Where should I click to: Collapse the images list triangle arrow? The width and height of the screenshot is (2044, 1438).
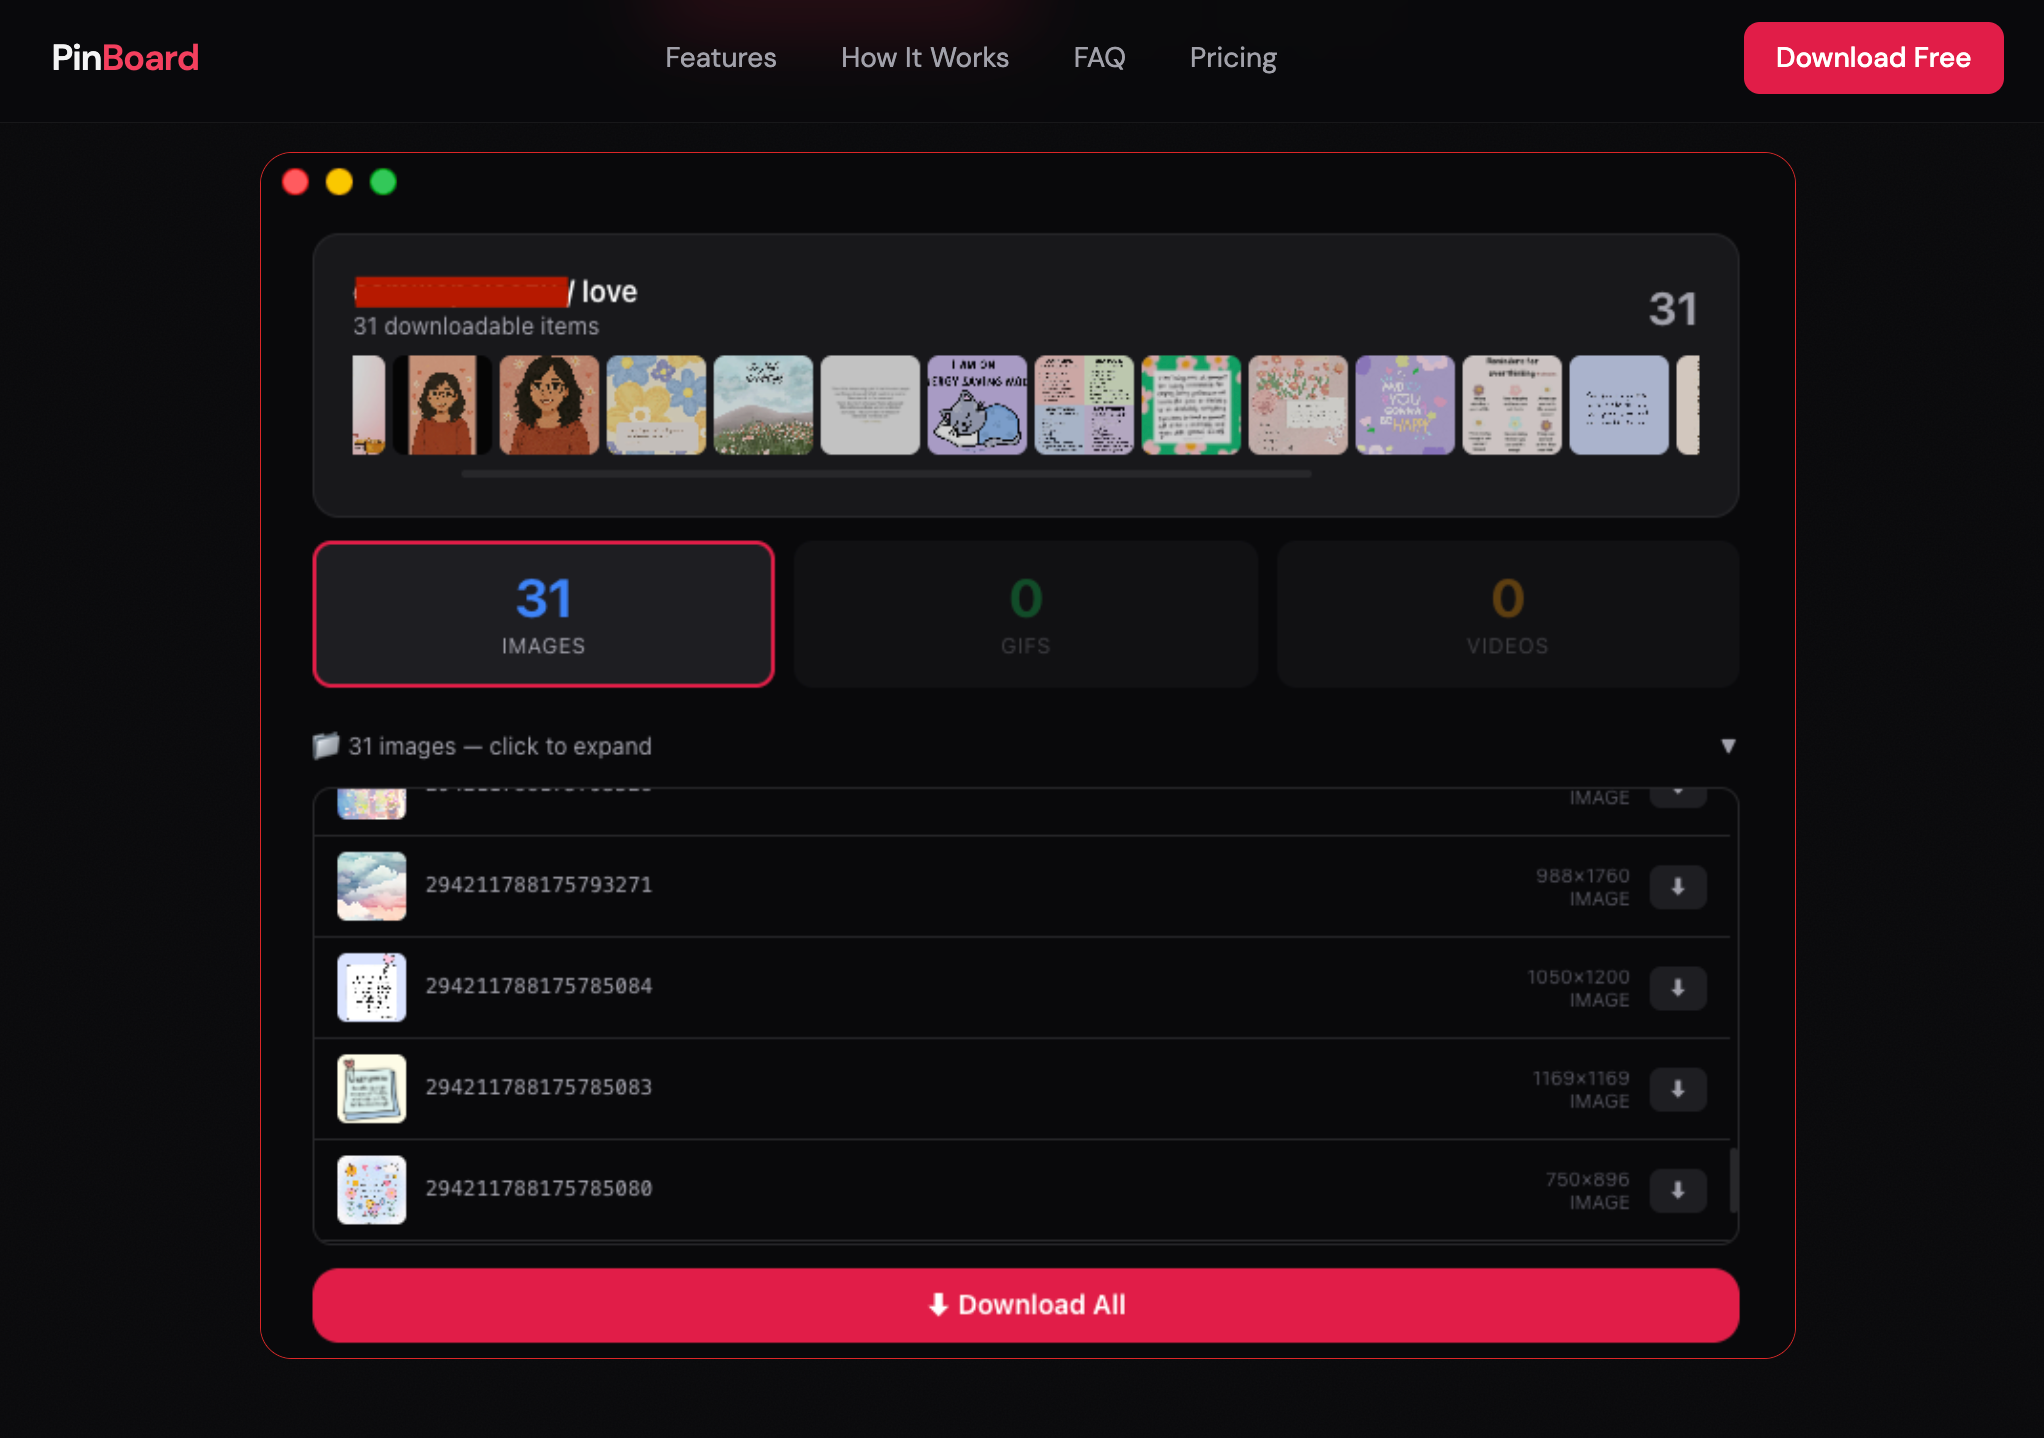1727,746
